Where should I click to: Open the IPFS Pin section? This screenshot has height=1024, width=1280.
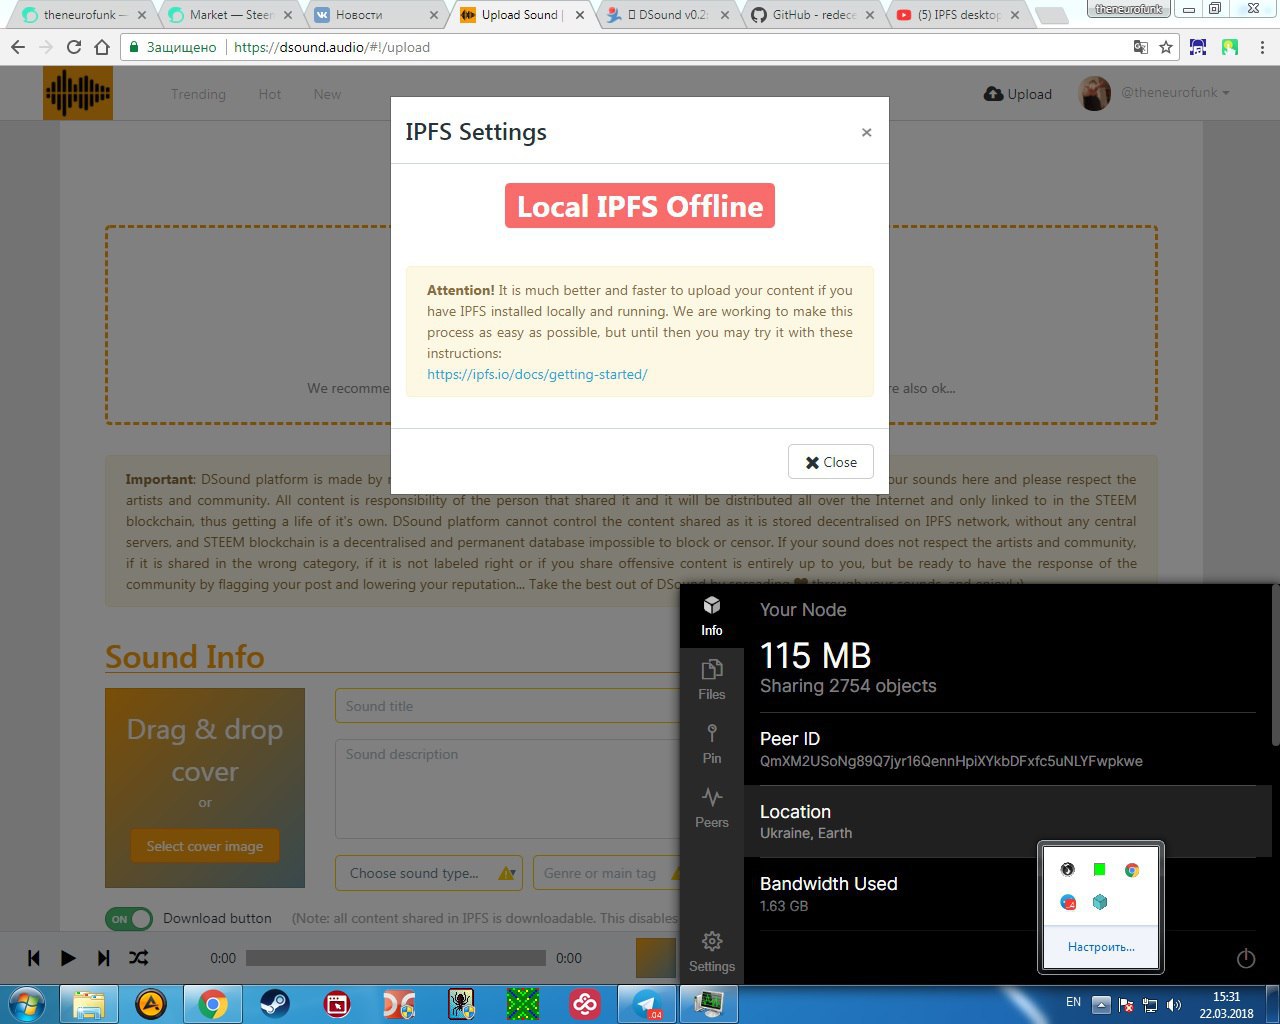pos(712,744)
